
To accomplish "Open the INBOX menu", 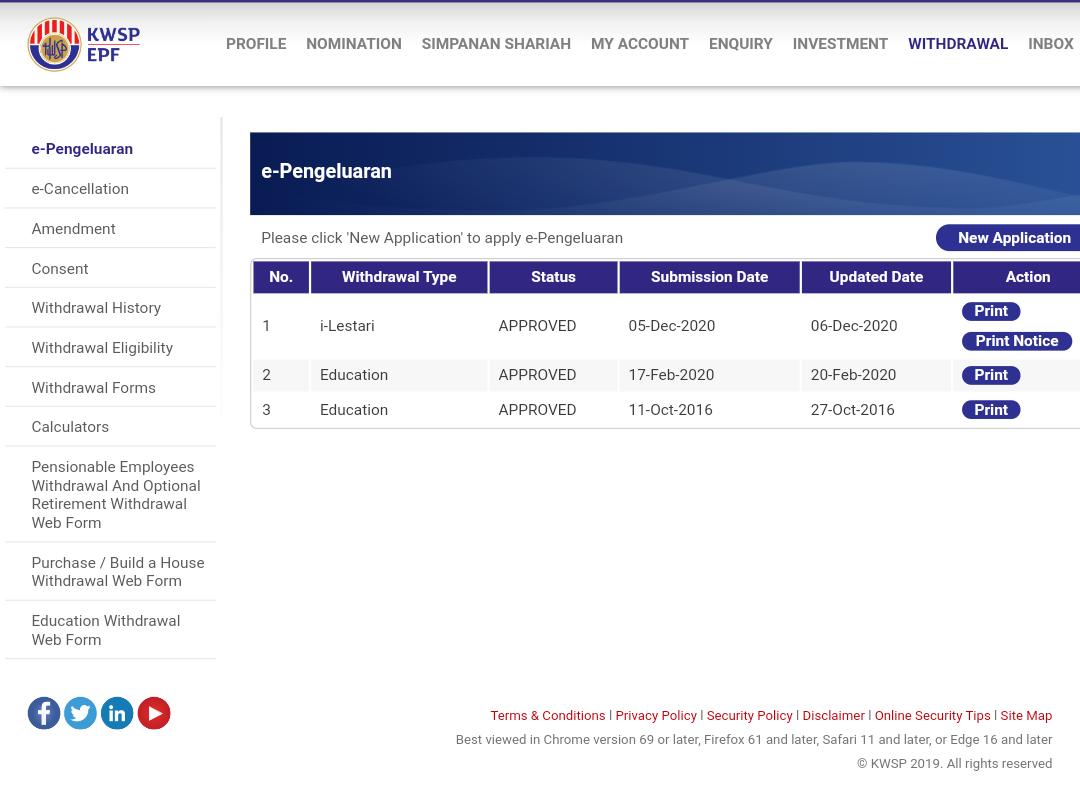I will (1050, 44).
